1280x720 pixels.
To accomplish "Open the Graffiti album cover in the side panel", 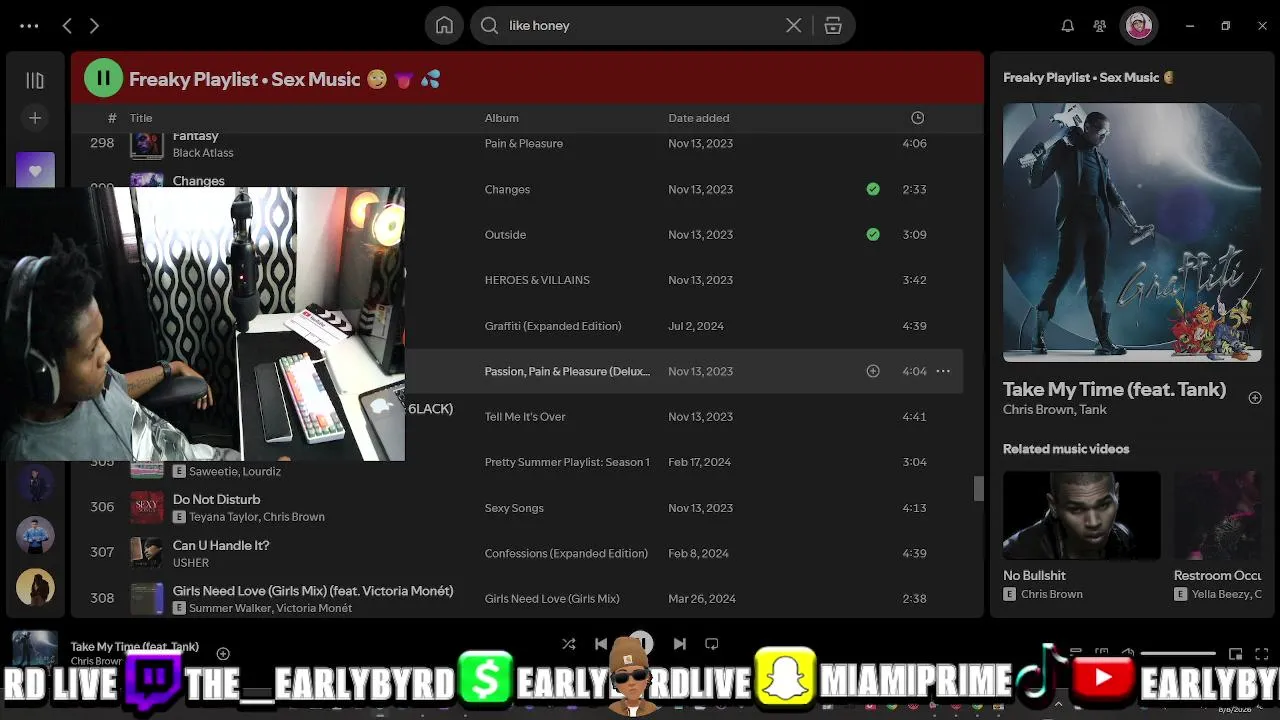I will [1132, 232].
